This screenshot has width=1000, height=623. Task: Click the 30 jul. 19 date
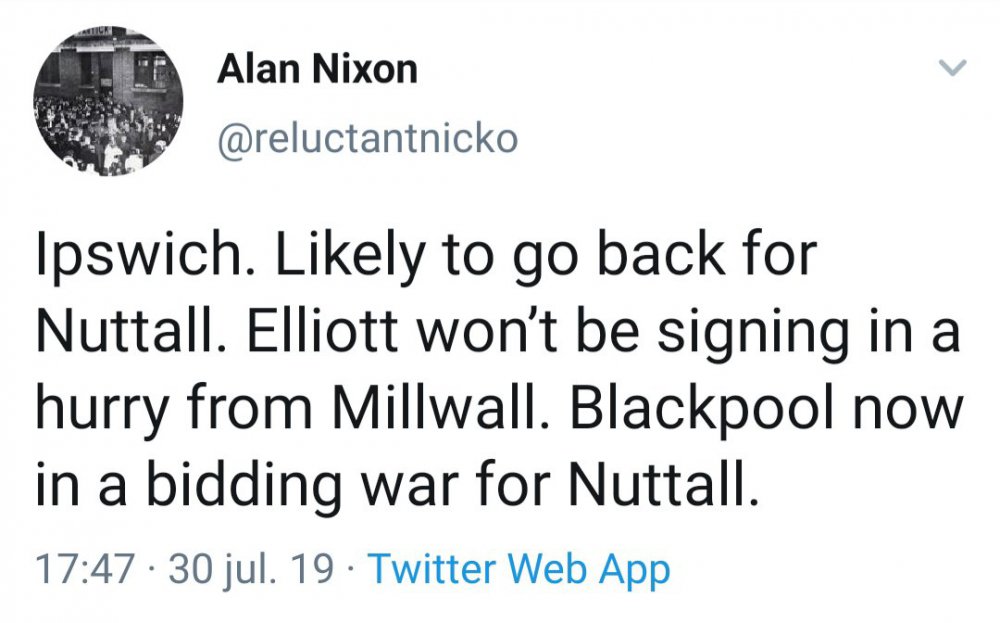pyautogui.click(x=252, y=570)
